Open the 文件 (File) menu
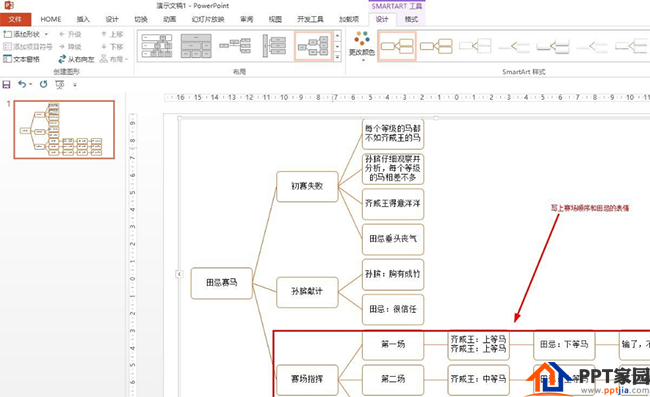 coord(15,19)
